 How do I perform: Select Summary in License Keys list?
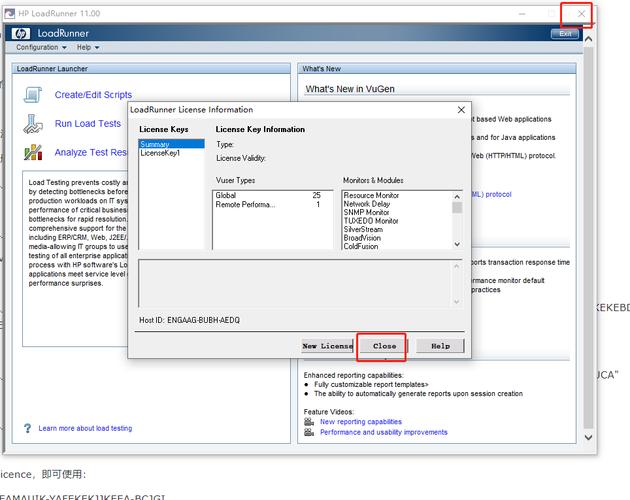(x=155, y=144)
